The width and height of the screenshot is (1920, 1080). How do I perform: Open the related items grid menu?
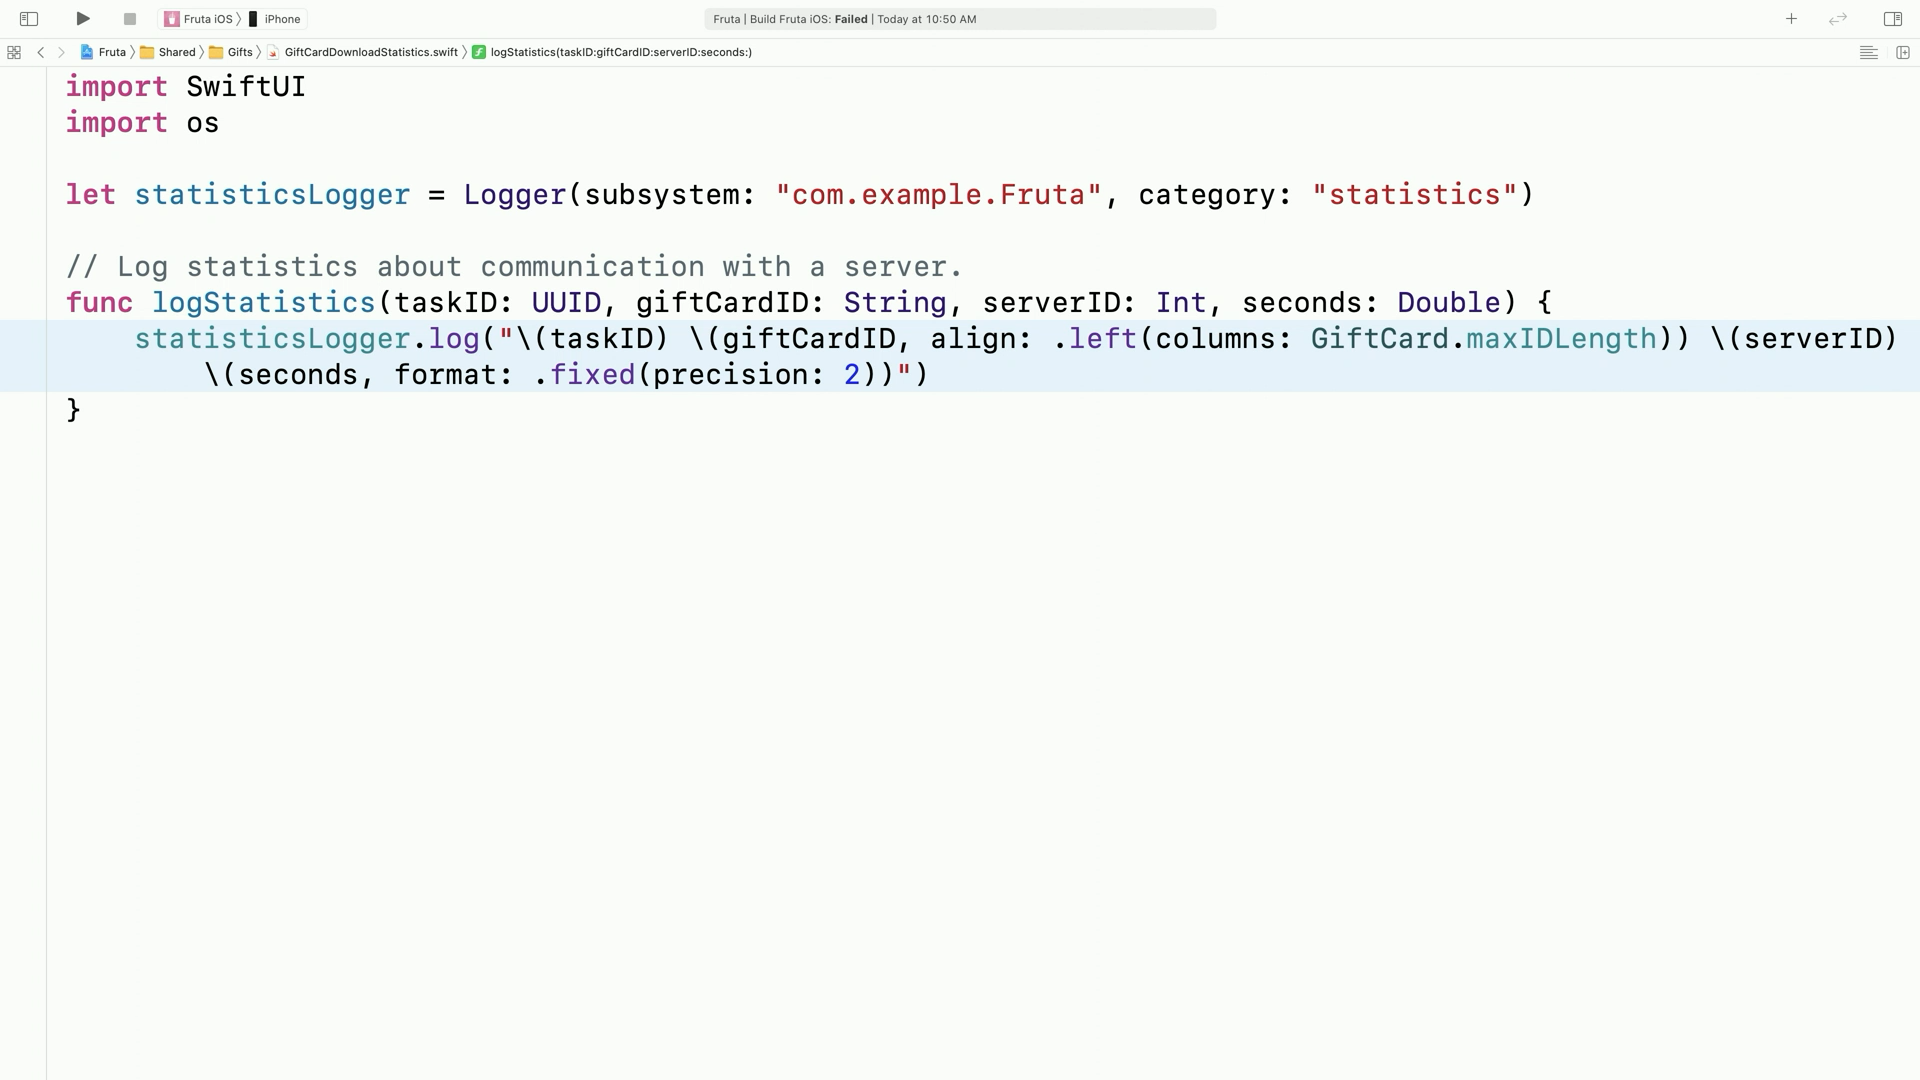click(x=14, y=52)
